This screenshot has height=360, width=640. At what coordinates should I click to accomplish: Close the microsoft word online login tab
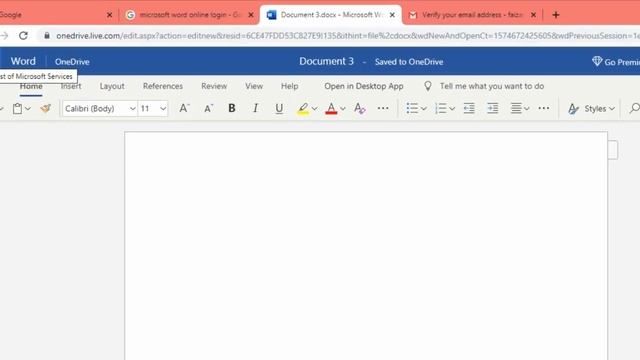(x=251, y=15)
